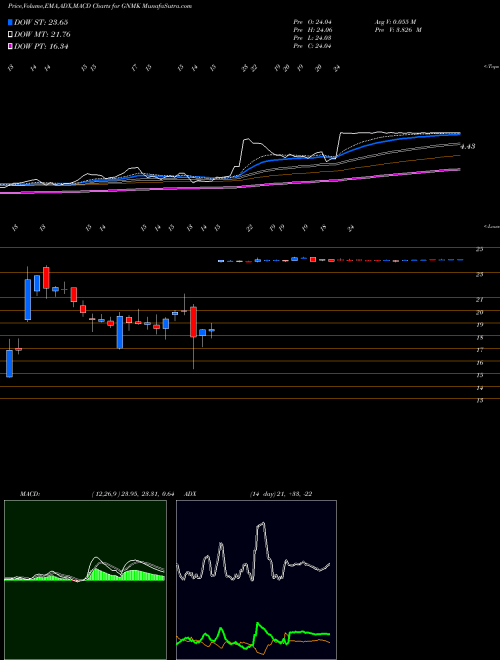This screenshot has height=660, width=500.
Task: Click inside the green MACD histogram chart
Action: coord(85,580)
